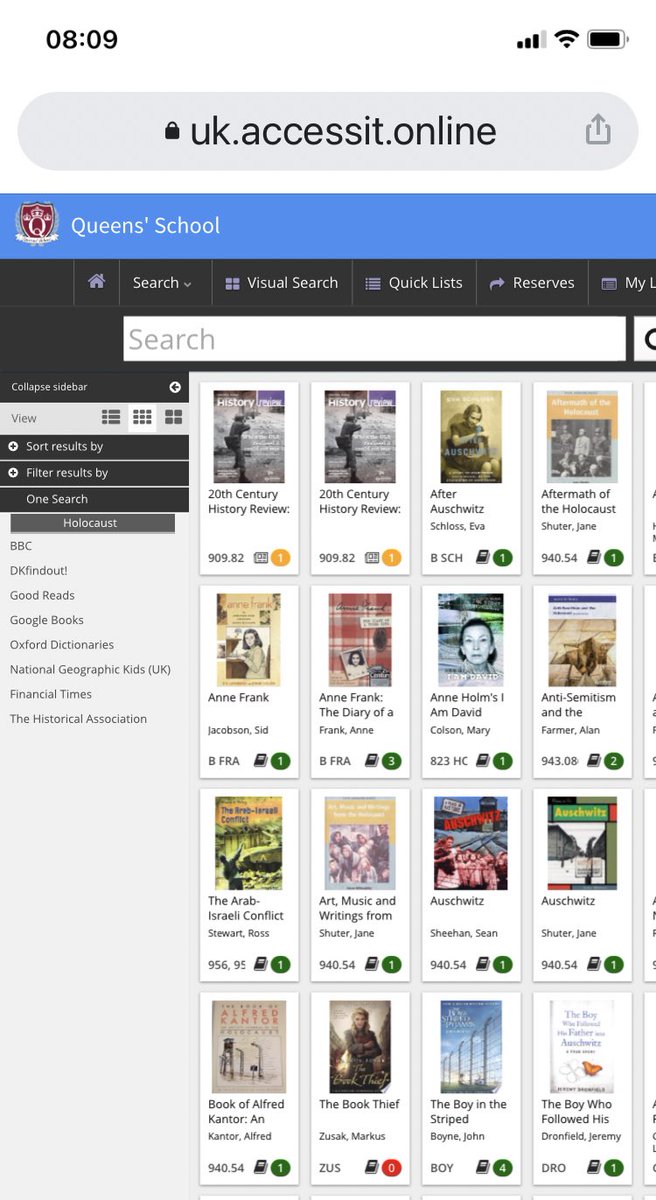Click the Visual Search grid icon
656x1200 pixels.
232,284
